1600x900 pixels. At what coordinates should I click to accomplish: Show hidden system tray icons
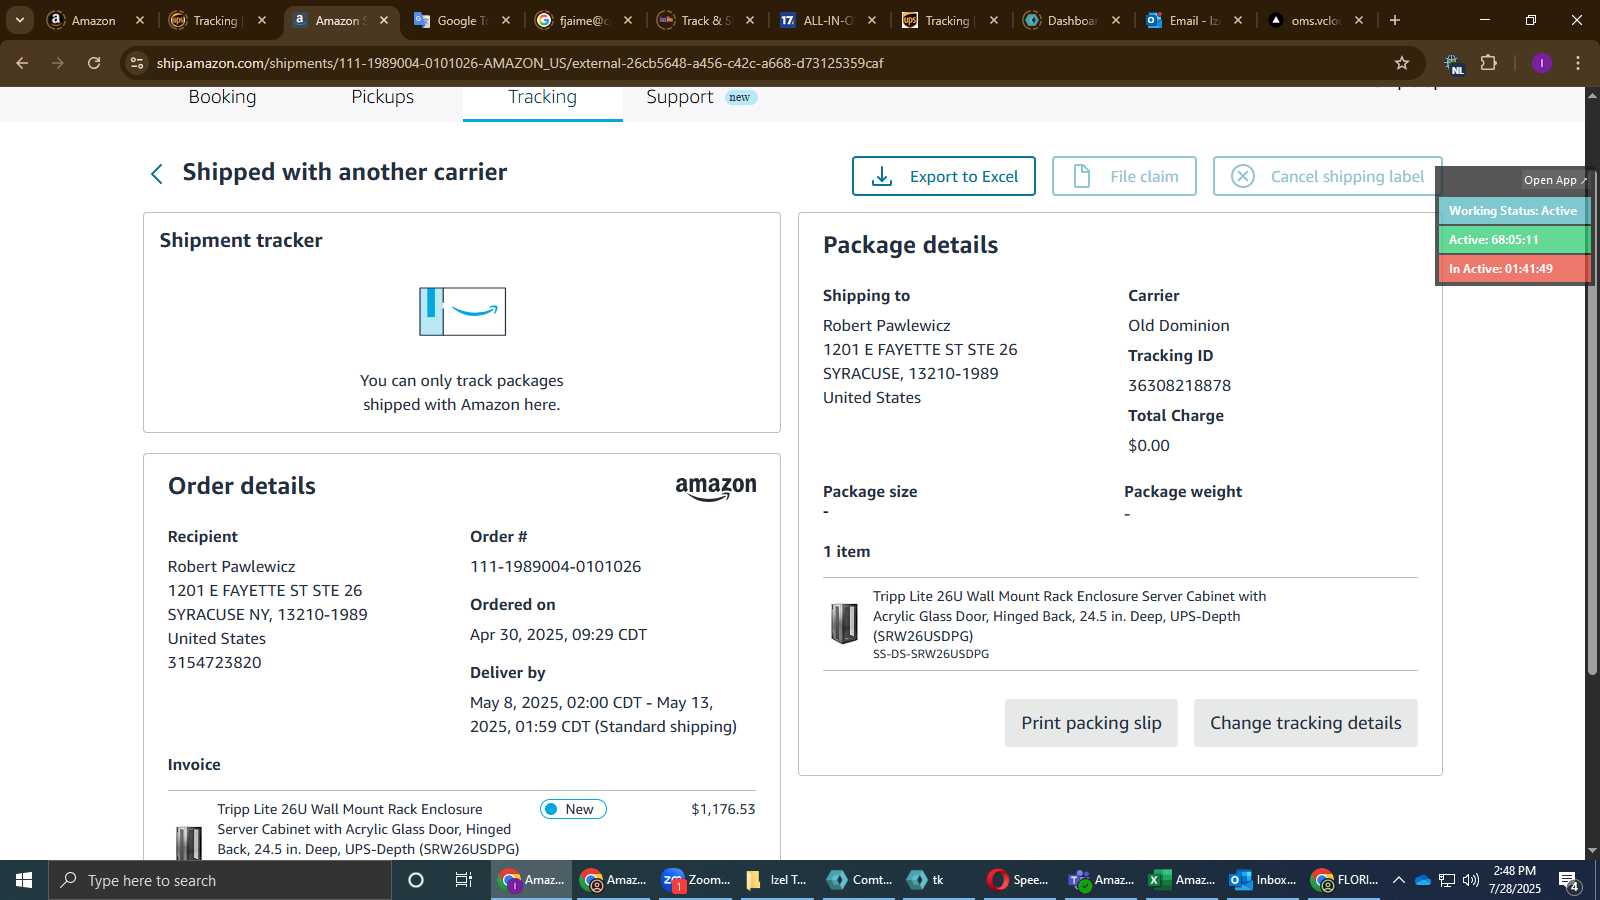point(1399,880)
